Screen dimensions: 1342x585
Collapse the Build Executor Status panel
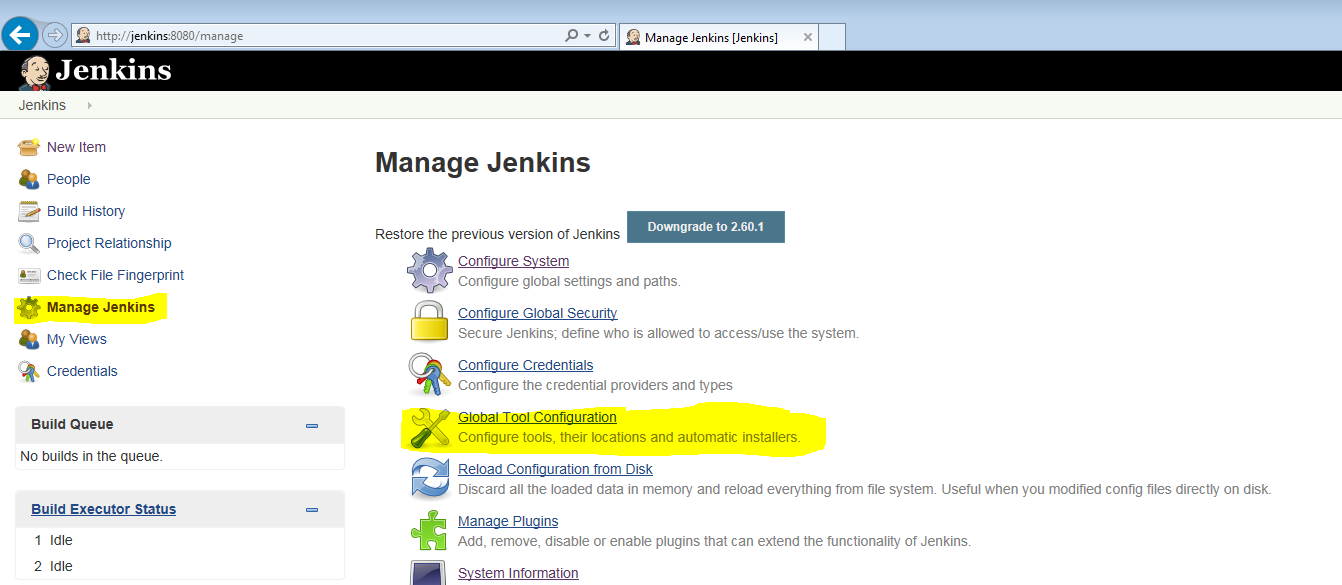coord(312,510)
